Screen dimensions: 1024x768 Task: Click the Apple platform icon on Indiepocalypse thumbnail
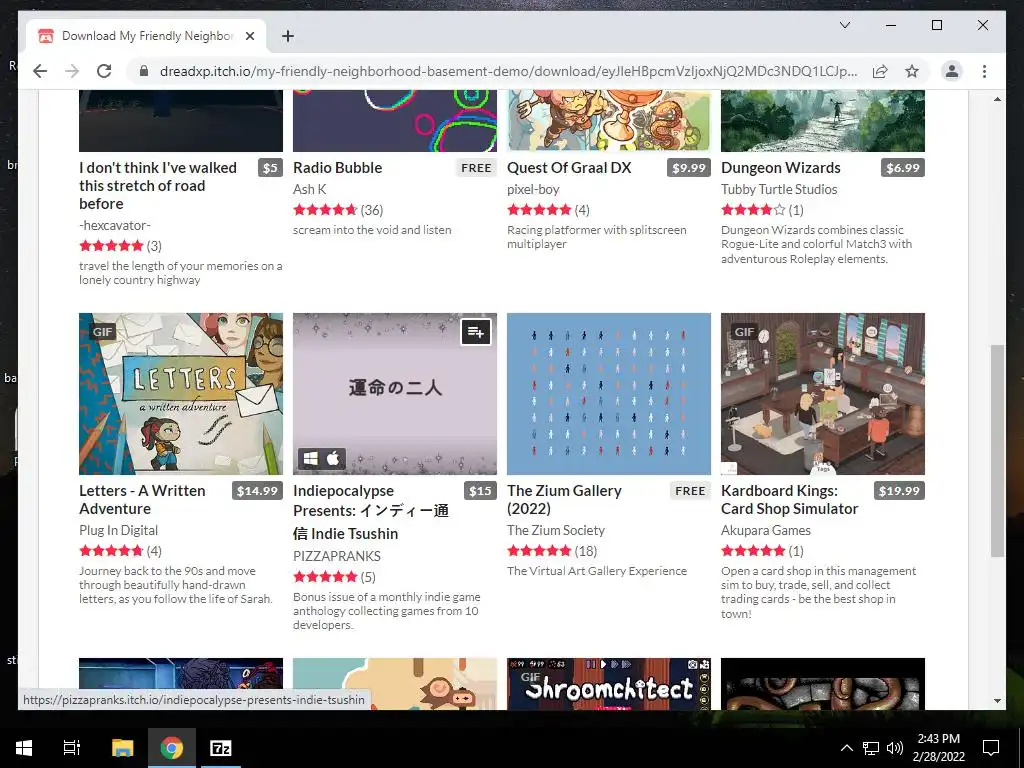point(333,458)
